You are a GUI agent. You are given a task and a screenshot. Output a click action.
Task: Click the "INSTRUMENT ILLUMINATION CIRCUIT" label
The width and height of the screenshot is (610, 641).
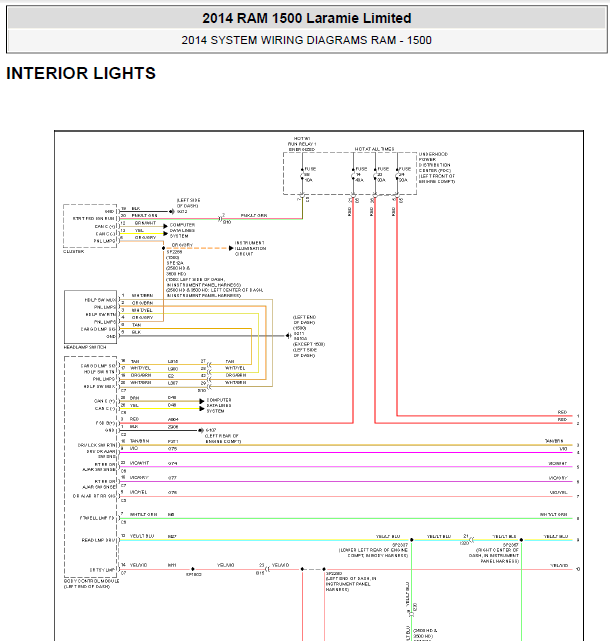[250, 248]
